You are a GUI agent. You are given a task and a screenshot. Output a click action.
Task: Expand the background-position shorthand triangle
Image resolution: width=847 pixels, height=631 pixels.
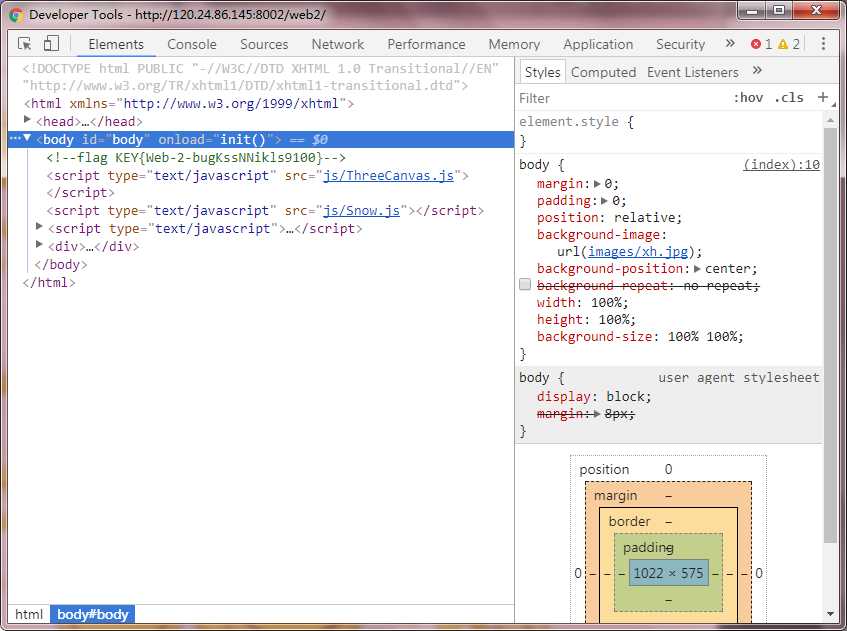tap(697, 268)
